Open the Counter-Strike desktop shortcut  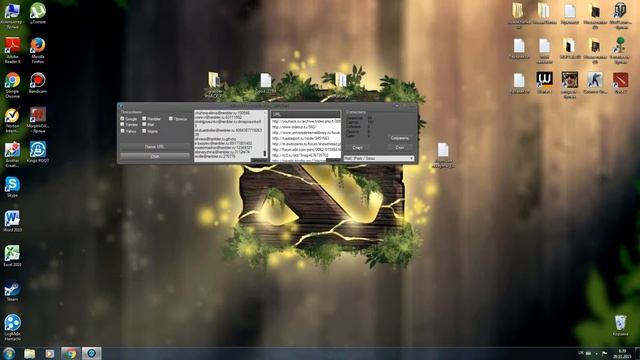coord(595,83)
